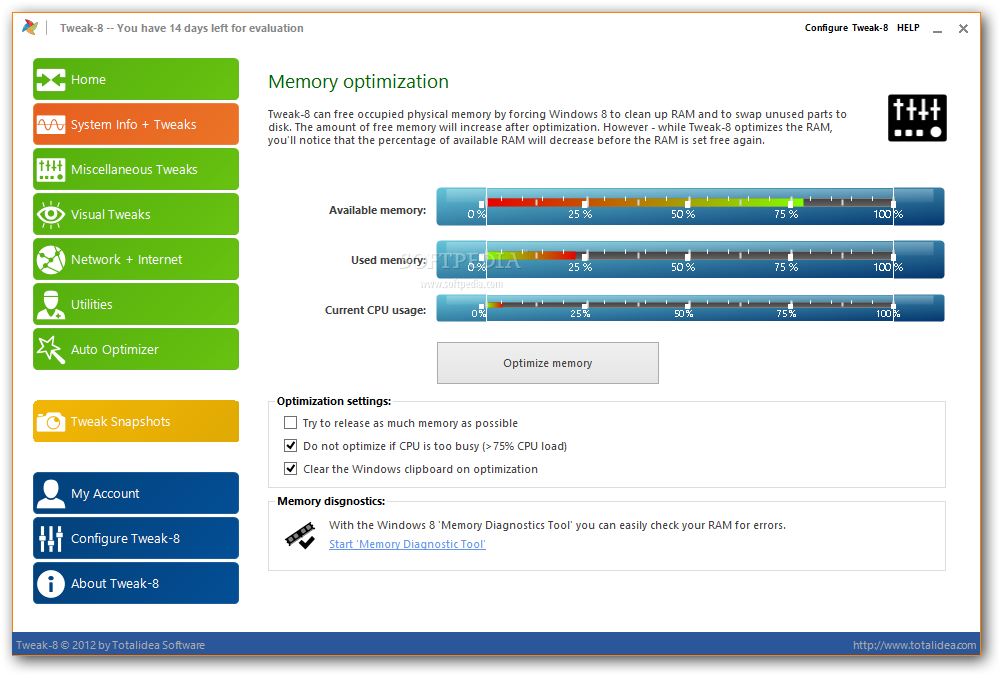Screen dimensions: 1001x676
Task: Click the Auto Optimizer magic wand icon
Action: coord(51,350)
